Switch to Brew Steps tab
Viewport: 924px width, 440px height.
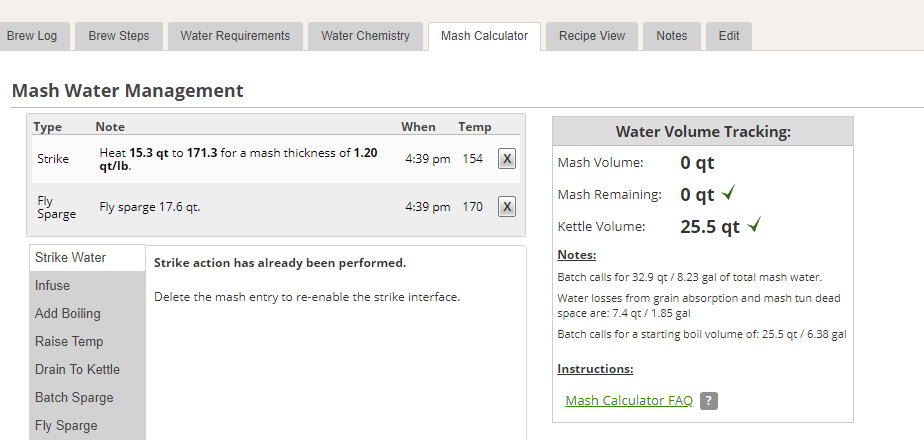pyautogui.click(x=119, y=36)
